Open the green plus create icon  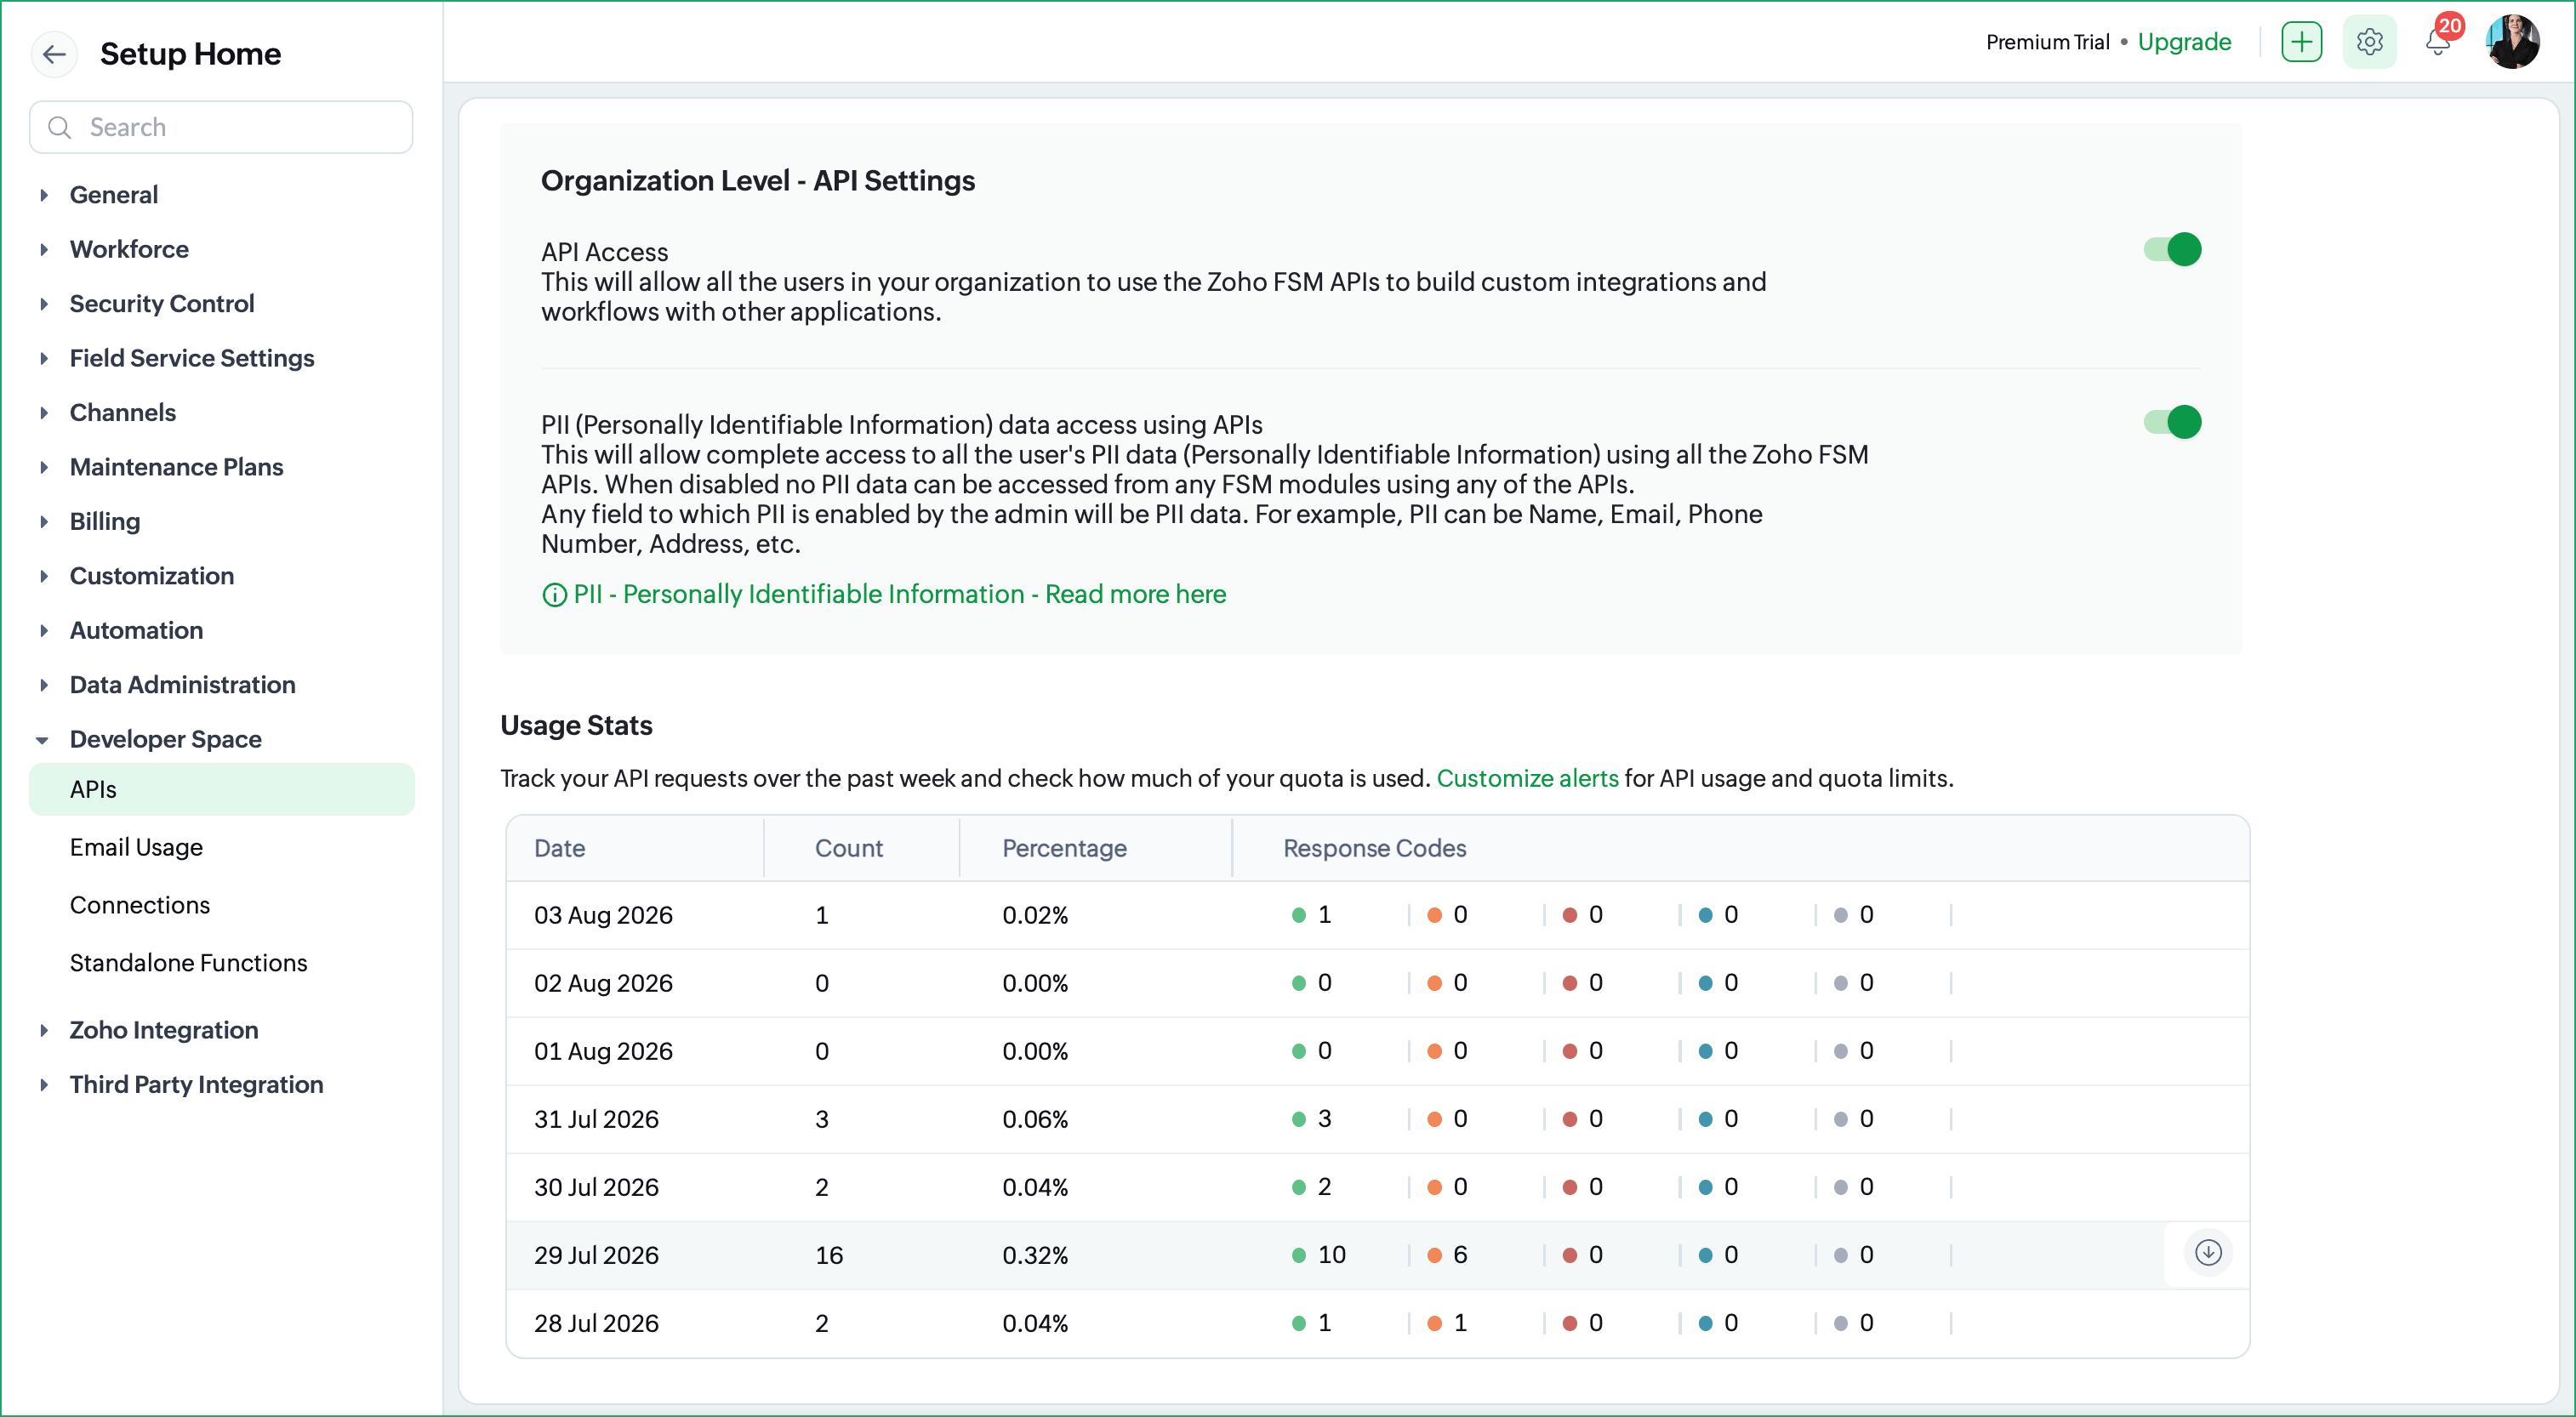point(2301,42)
